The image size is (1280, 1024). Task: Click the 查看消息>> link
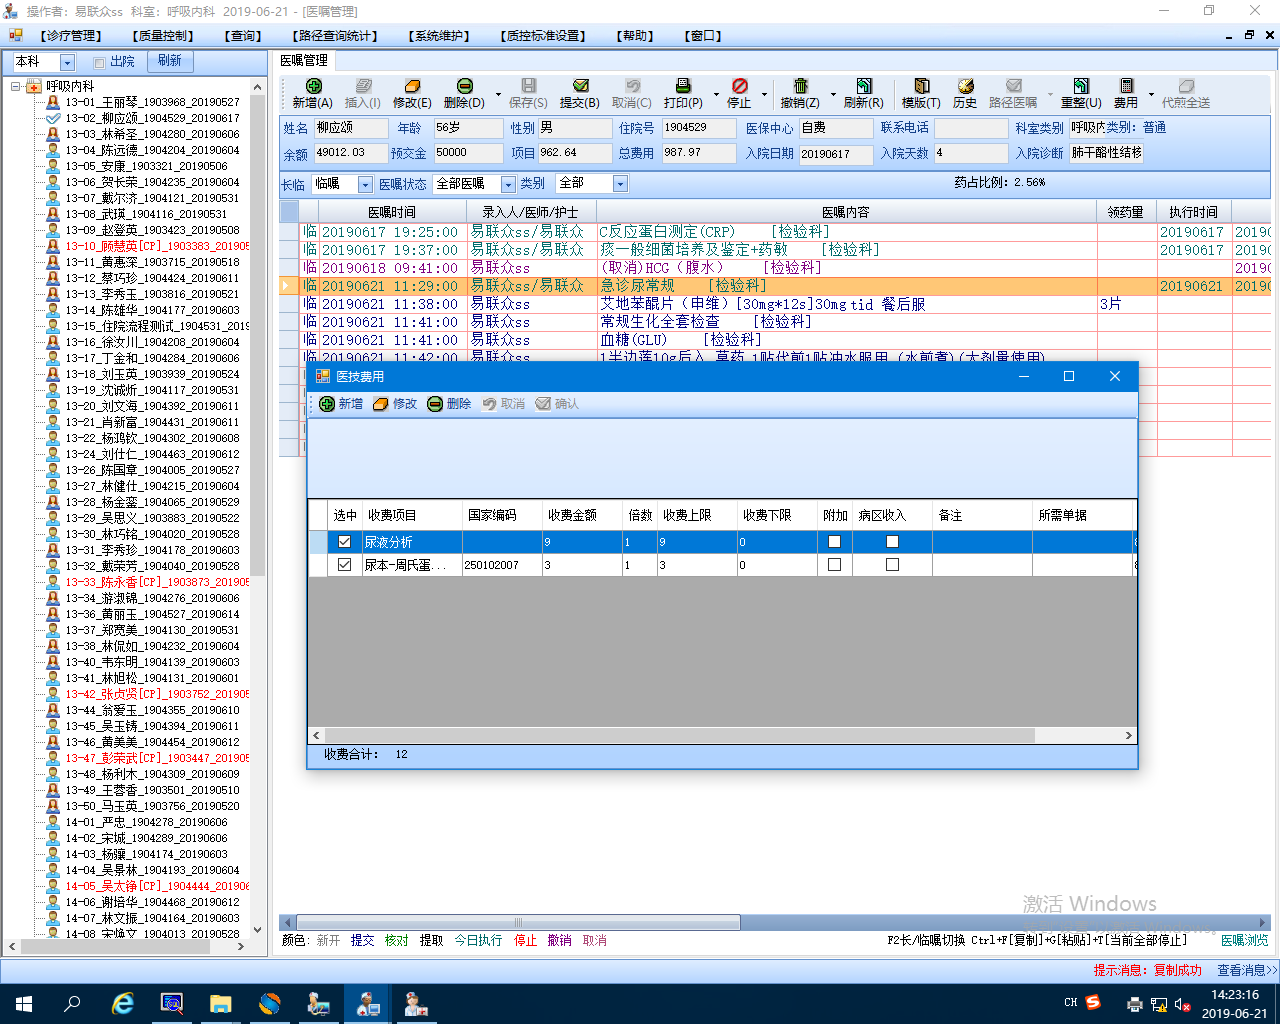(1246, 970)
